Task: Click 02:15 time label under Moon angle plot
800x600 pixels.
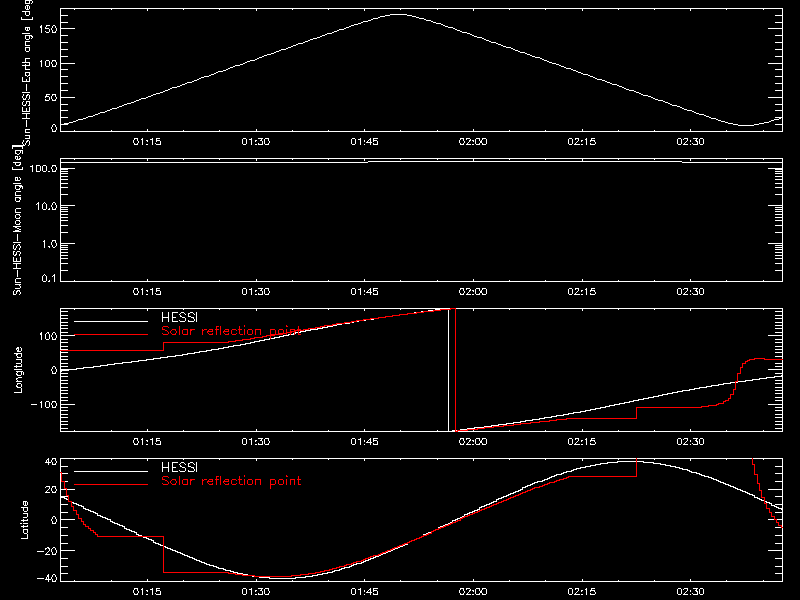Action: point(582,291)
